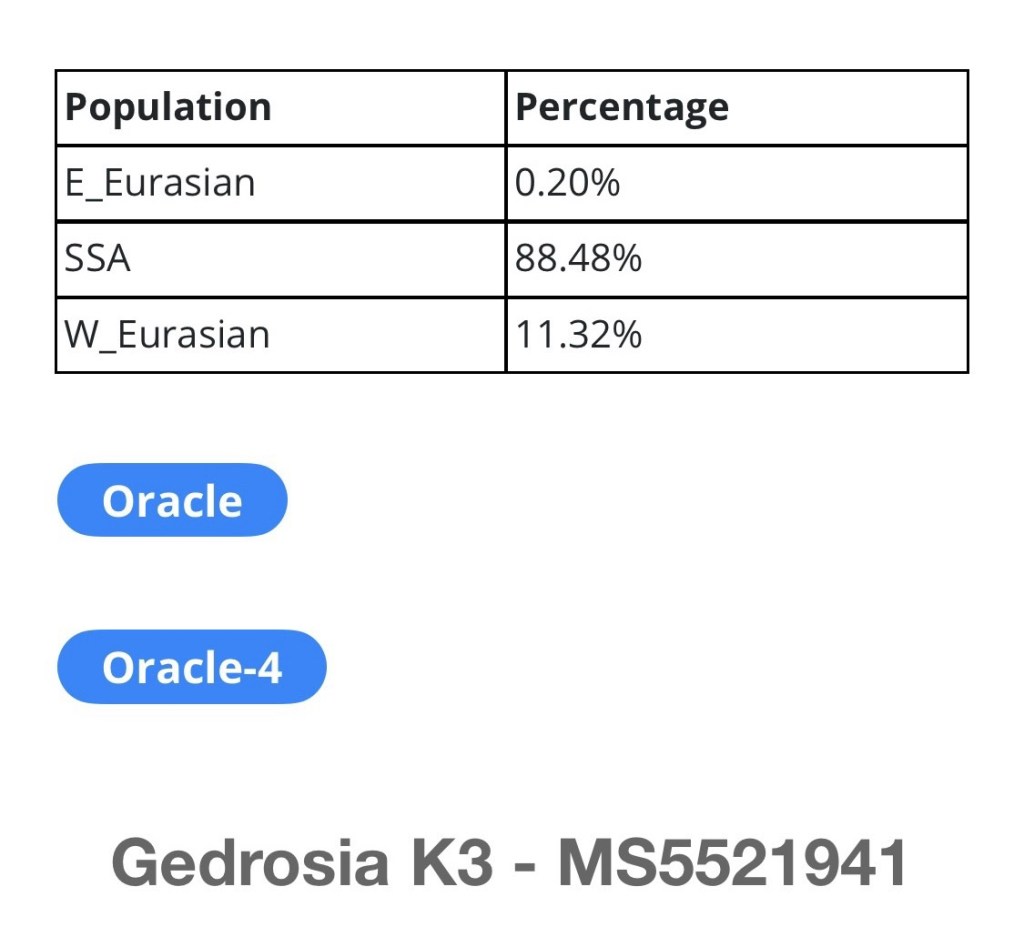The image size is (1024, 927).
Task: Click the word Gedrosia in the heading
Action: click(x=249, y=862)
